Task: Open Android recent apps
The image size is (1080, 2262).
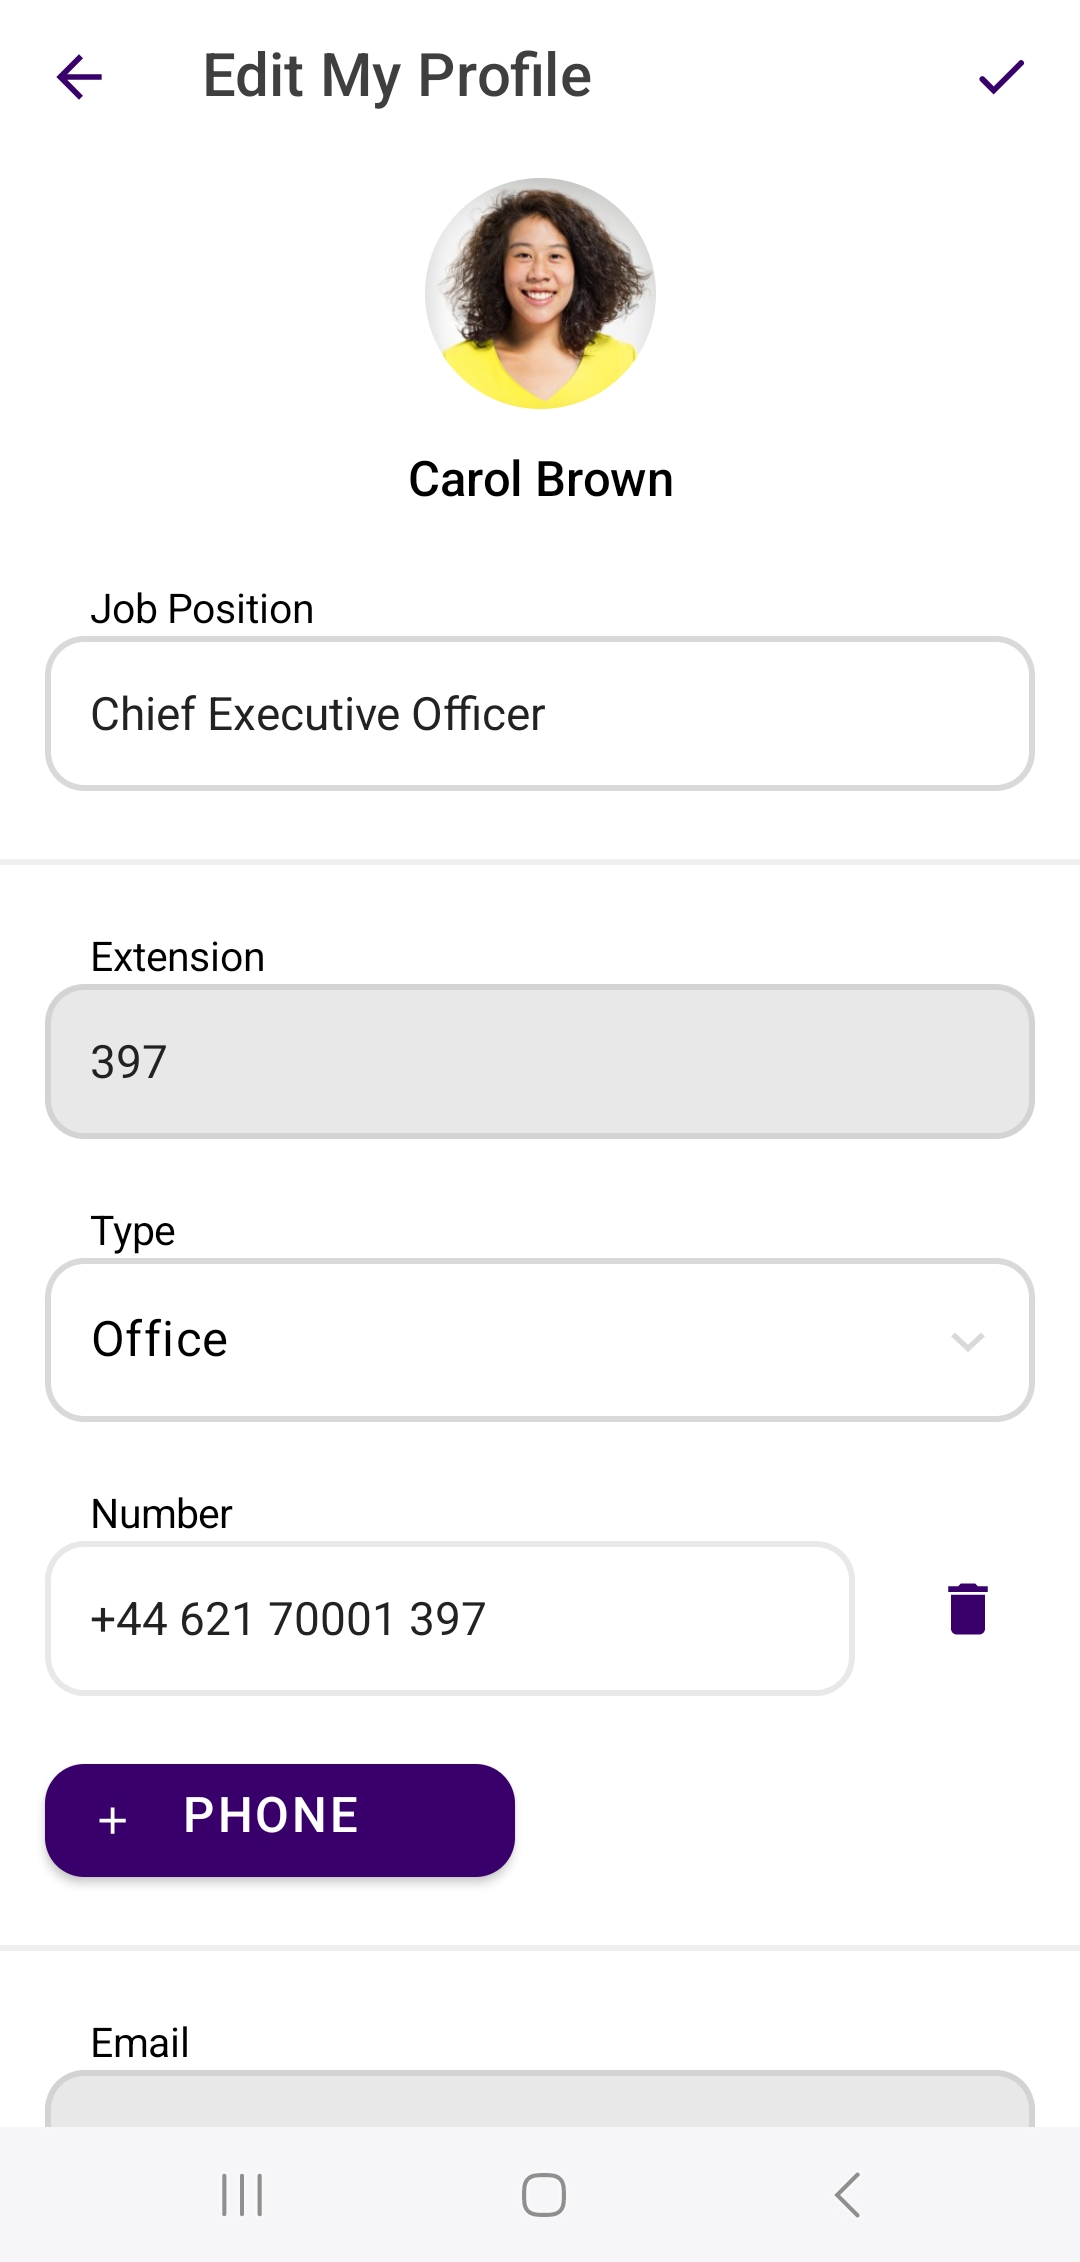Action: coord(242,2195)
